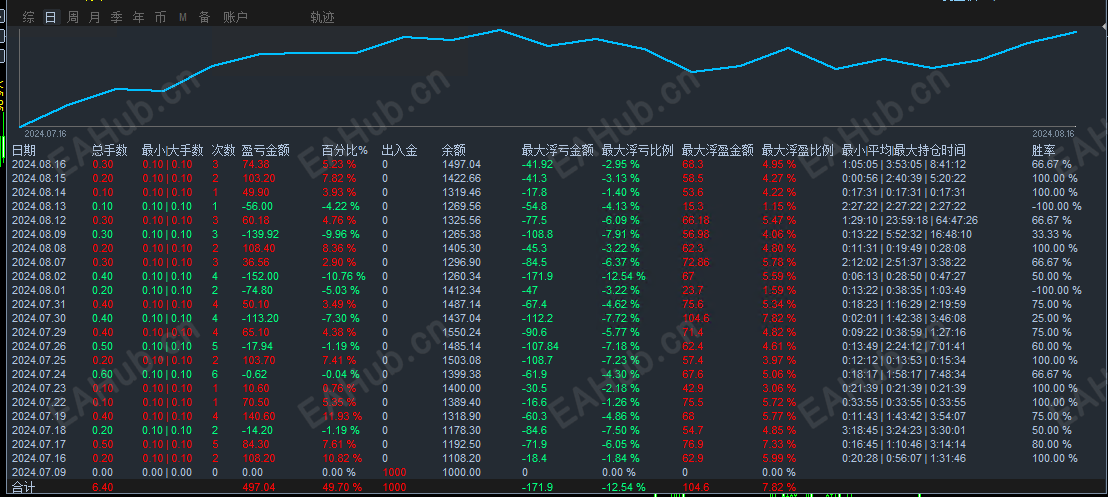This screenshot has height=497, width=1108.
Task: Click the 日期 column header
Action: click(x=24, y=151)
